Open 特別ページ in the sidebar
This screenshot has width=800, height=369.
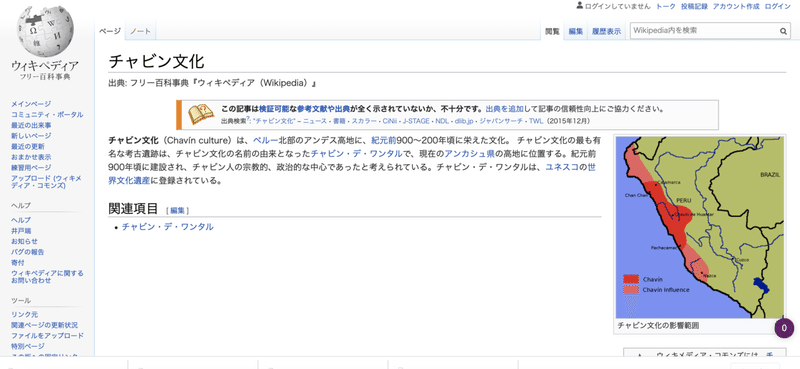(x=28, y=346)
